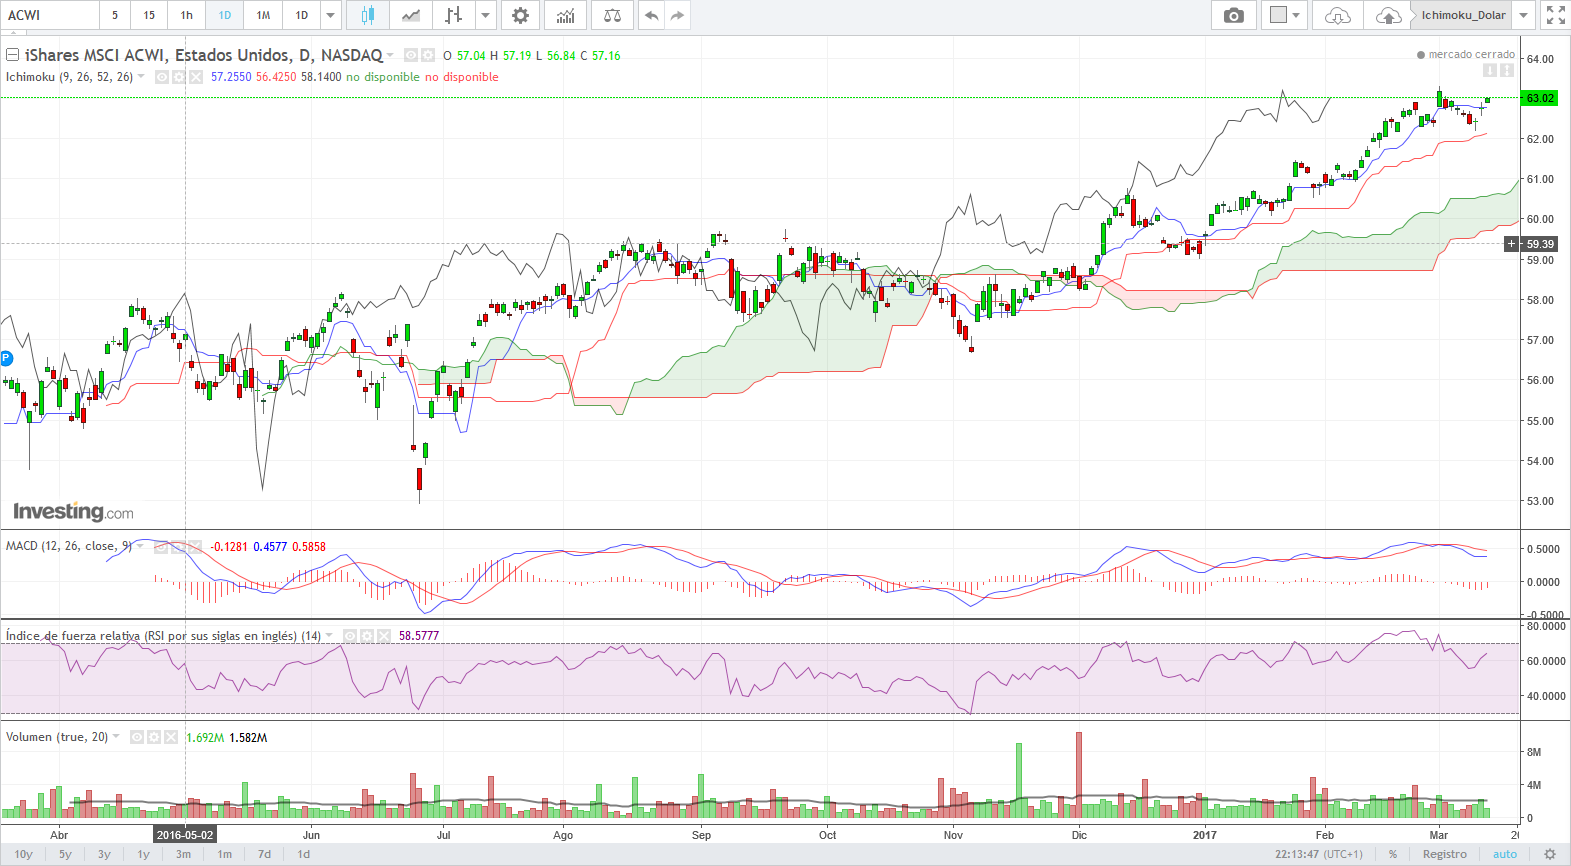Click the 22:13:47 (UTC+1) timezone clock

1318,854
